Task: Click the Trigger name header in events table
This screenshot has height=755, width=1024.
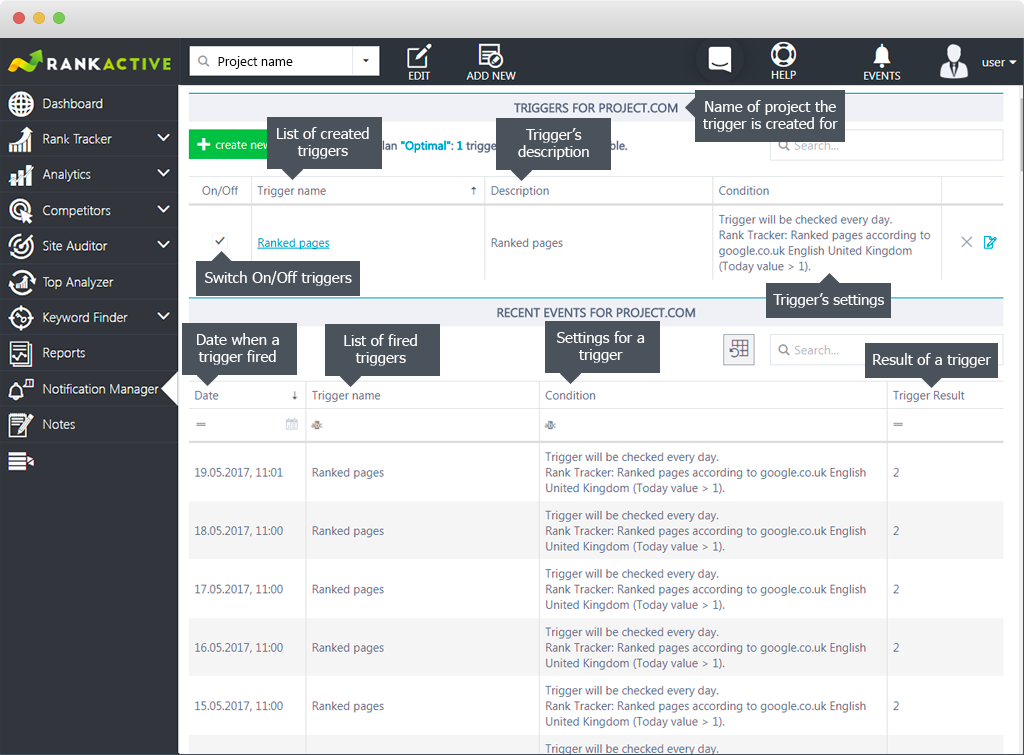Action: pyautogui.click(x=345, y=395)
